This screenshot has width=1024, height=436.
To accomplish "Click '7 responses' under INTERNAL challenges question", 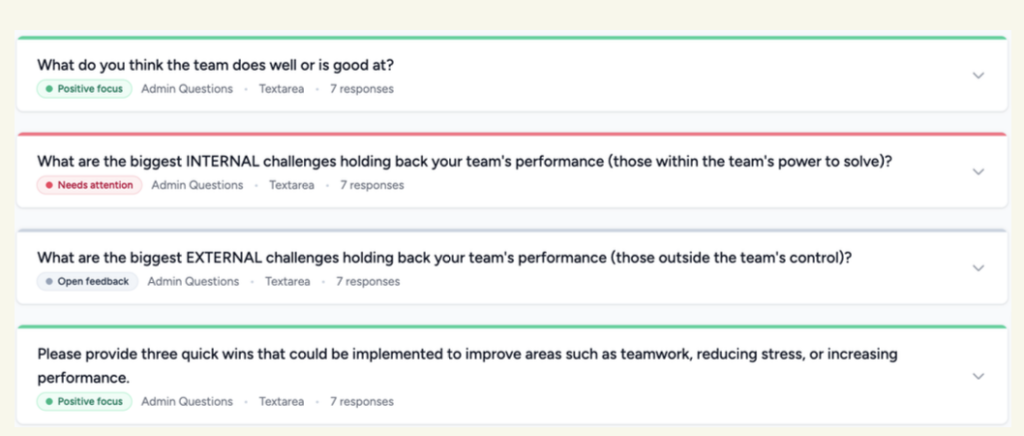I will click(371, 185).
